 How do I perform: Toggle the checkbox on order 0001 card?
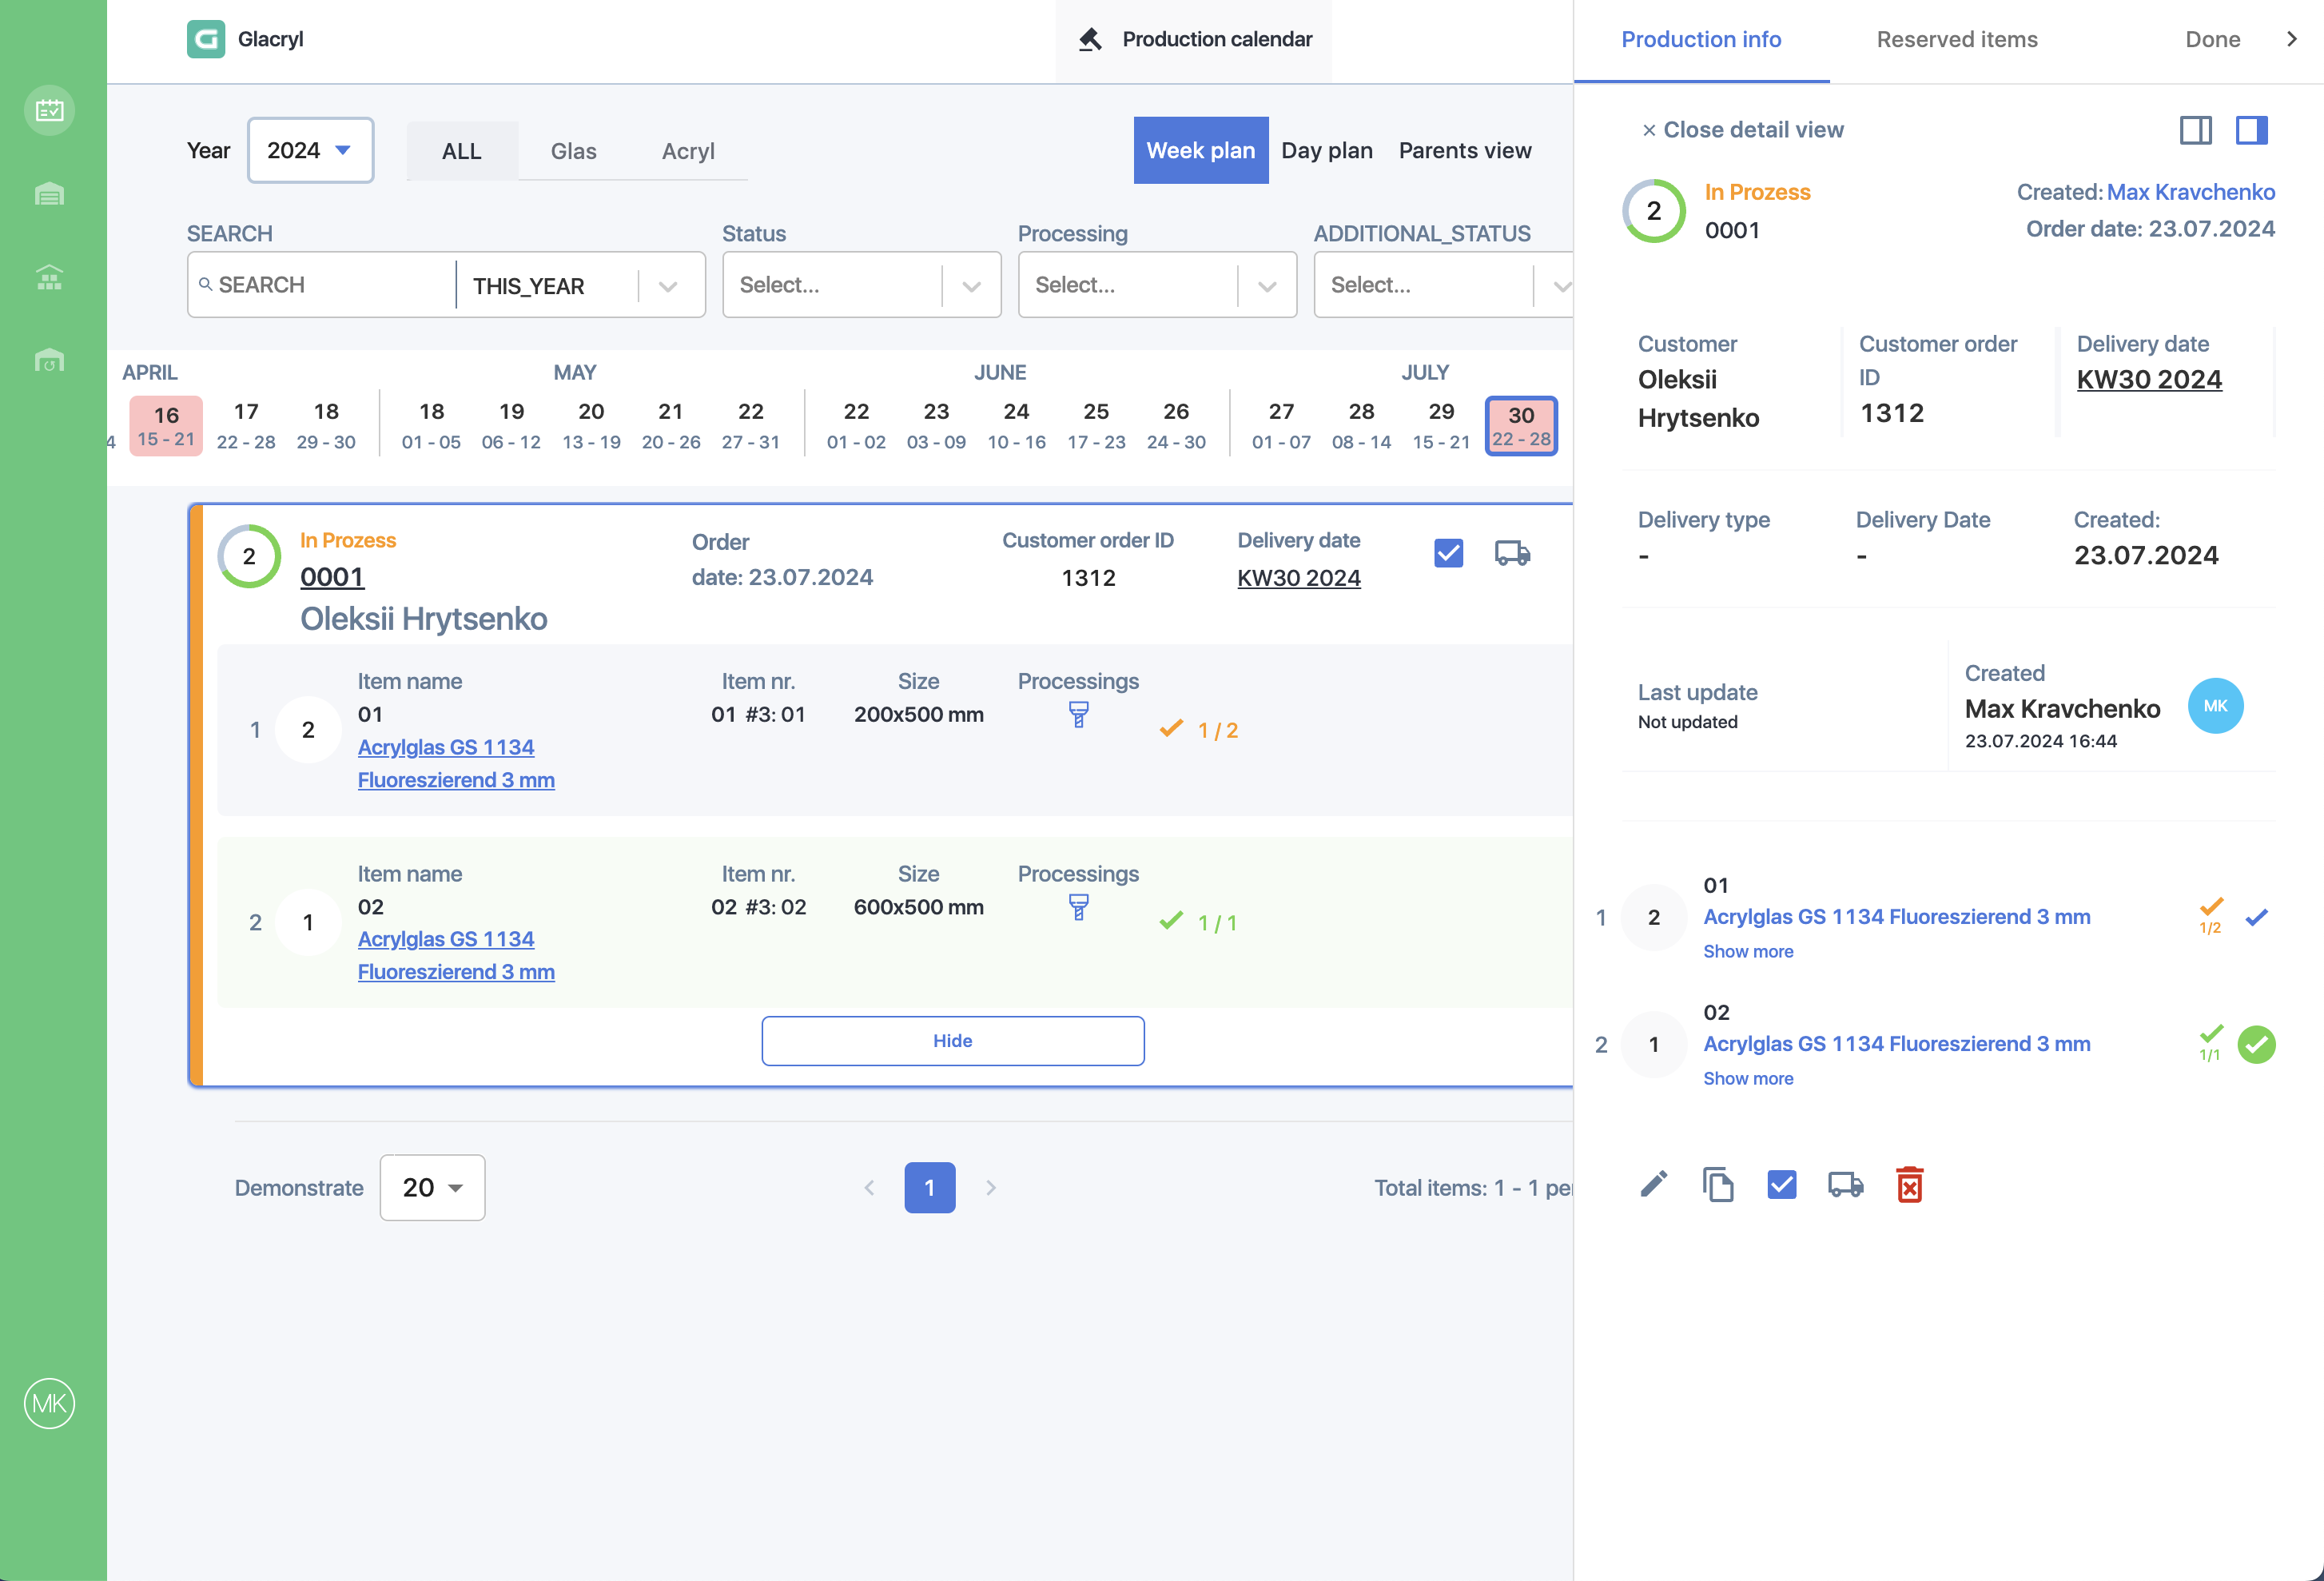1448,553
